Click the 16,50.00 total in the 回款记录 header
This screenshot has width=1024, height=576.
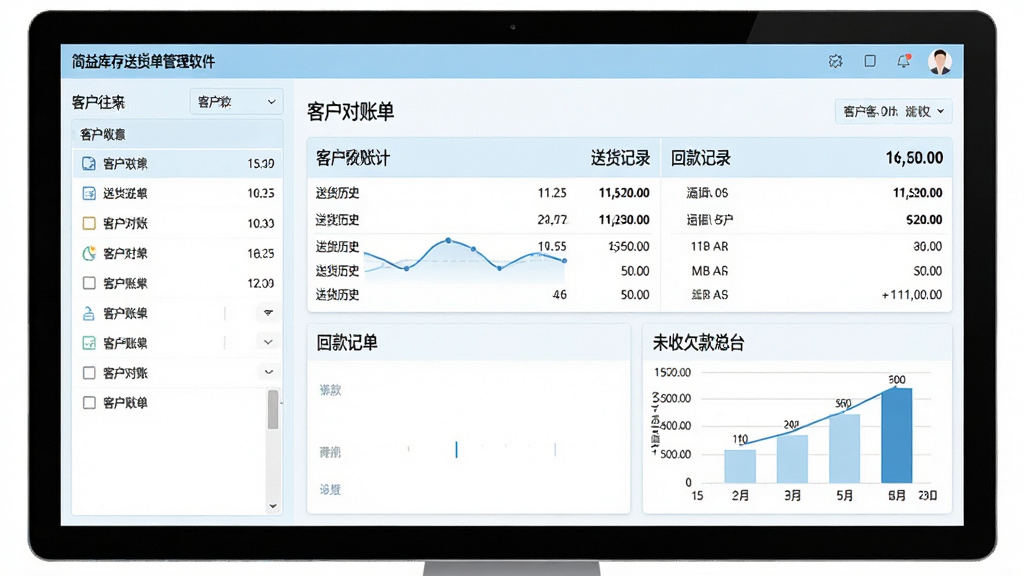point(914,158)
